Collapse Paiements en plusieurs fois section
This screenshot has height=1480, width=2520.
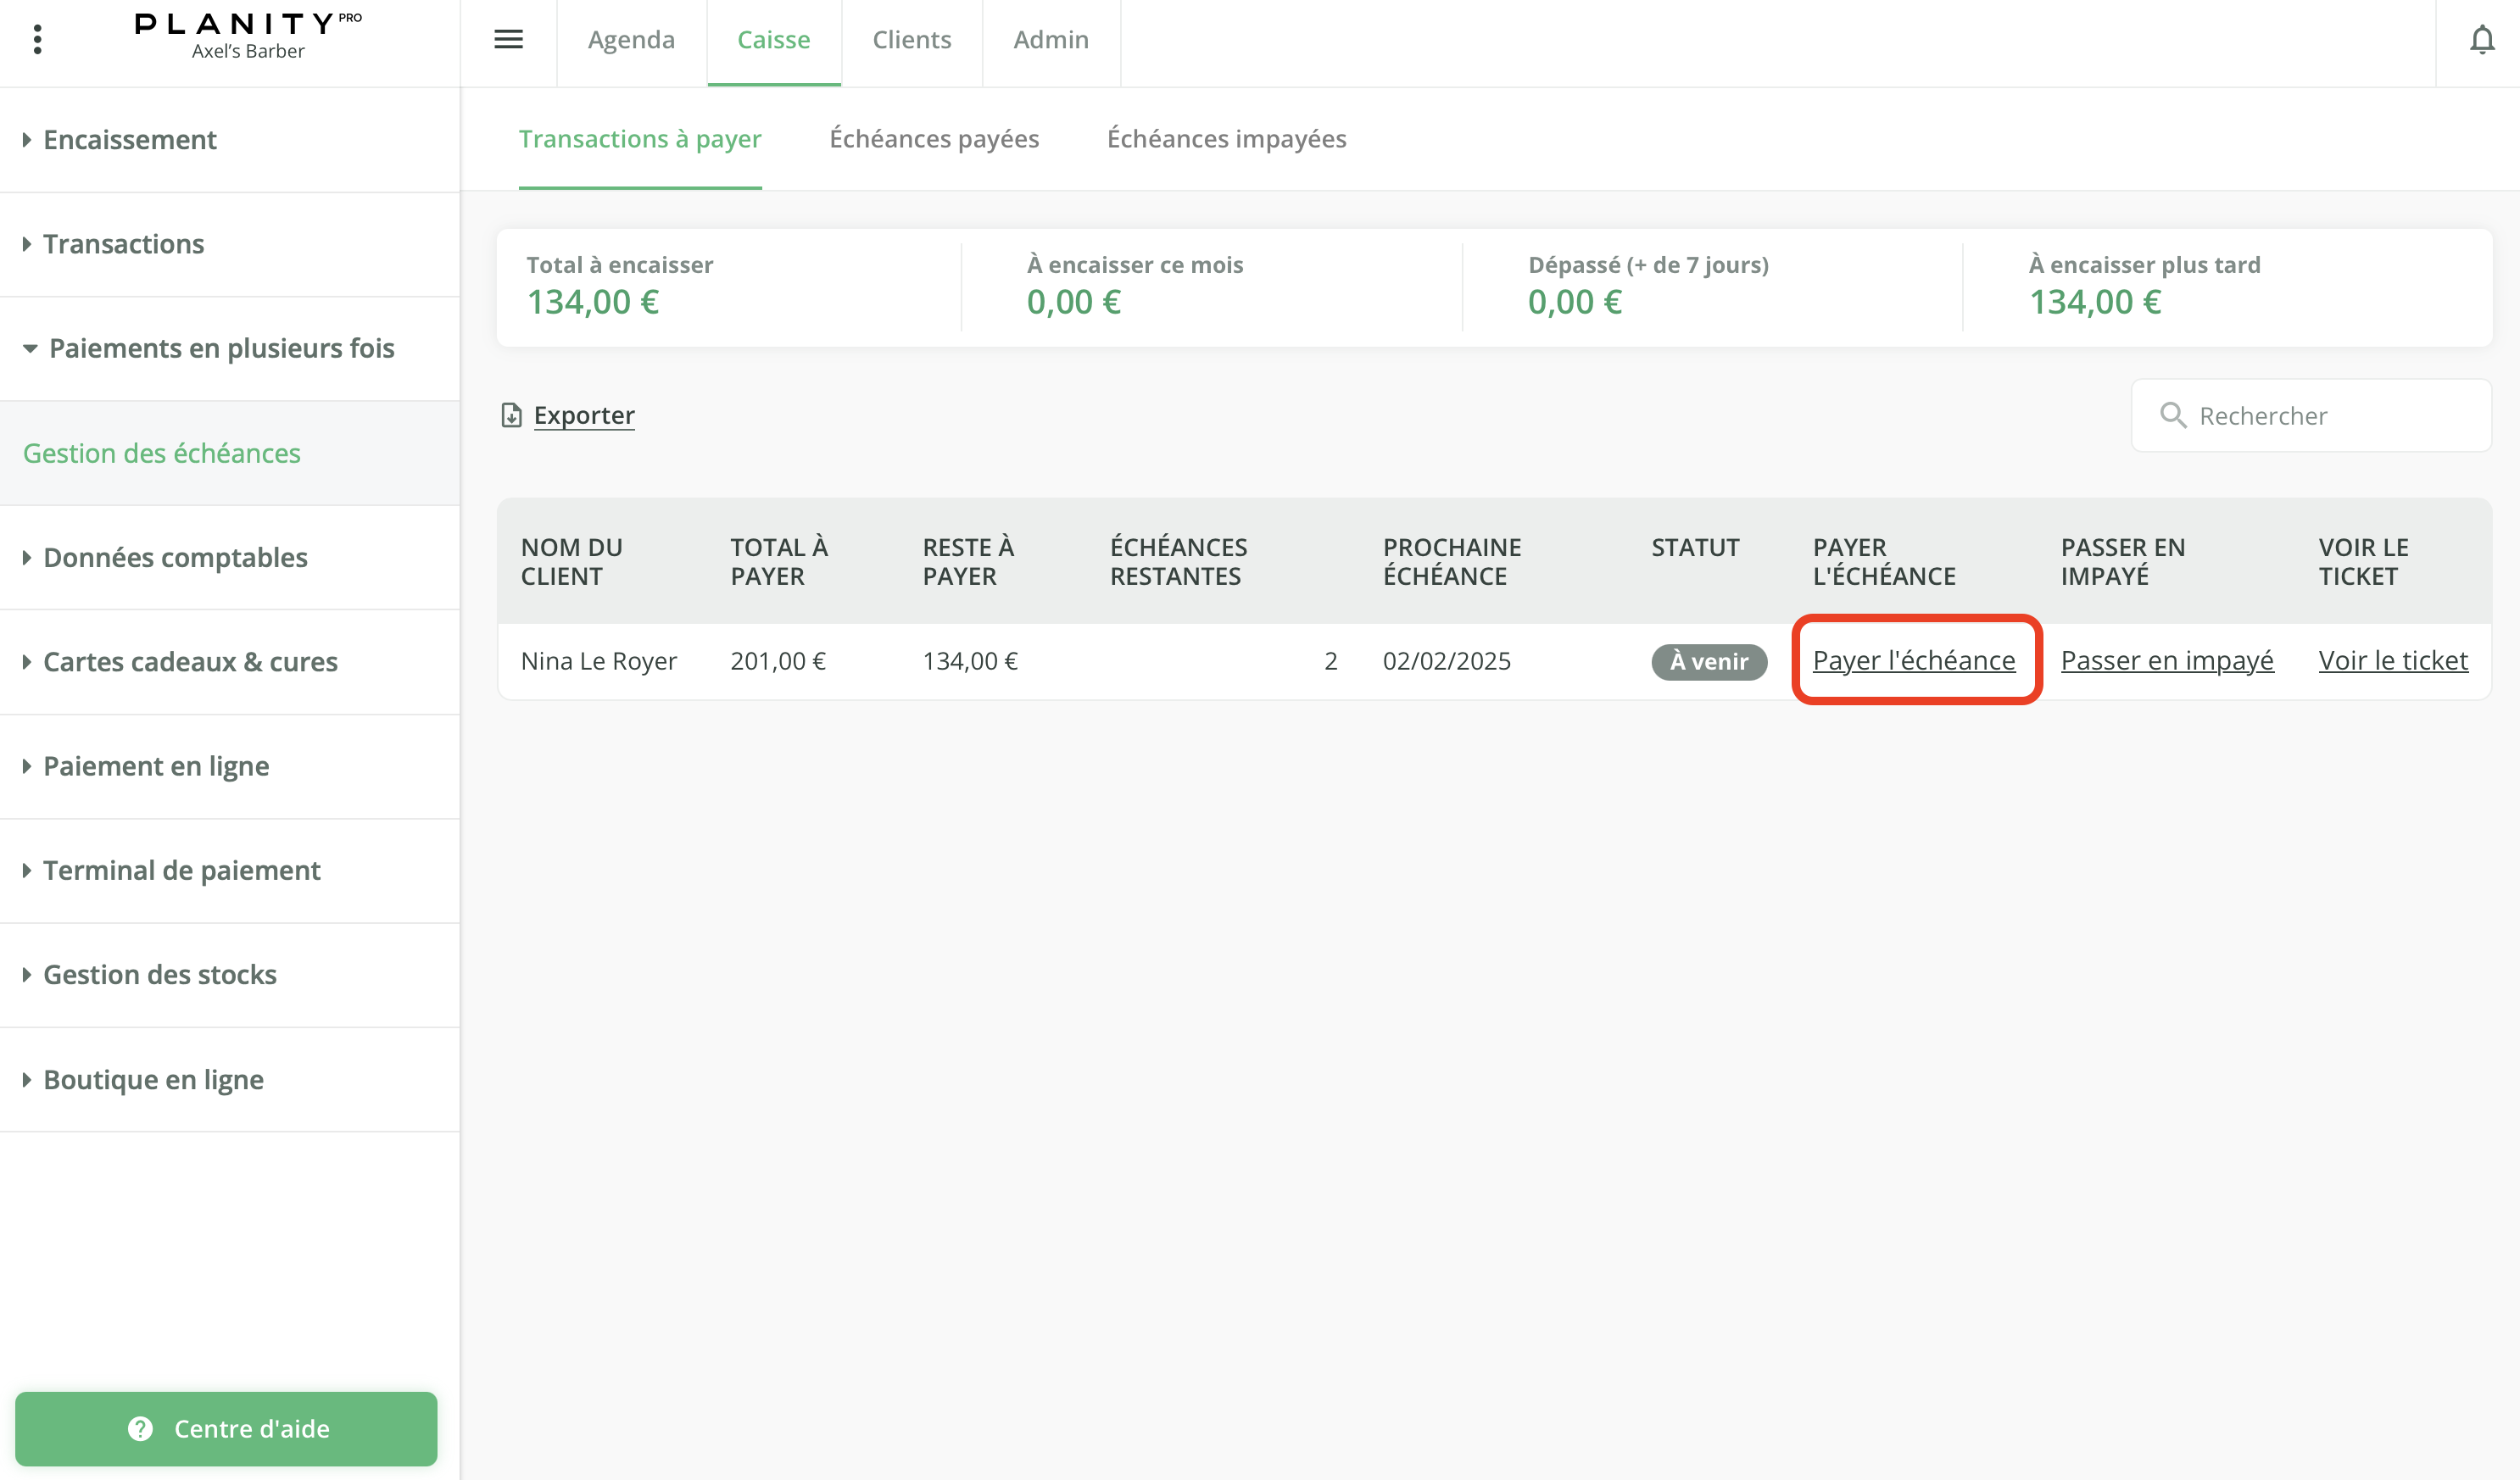(x=221, y=348)
